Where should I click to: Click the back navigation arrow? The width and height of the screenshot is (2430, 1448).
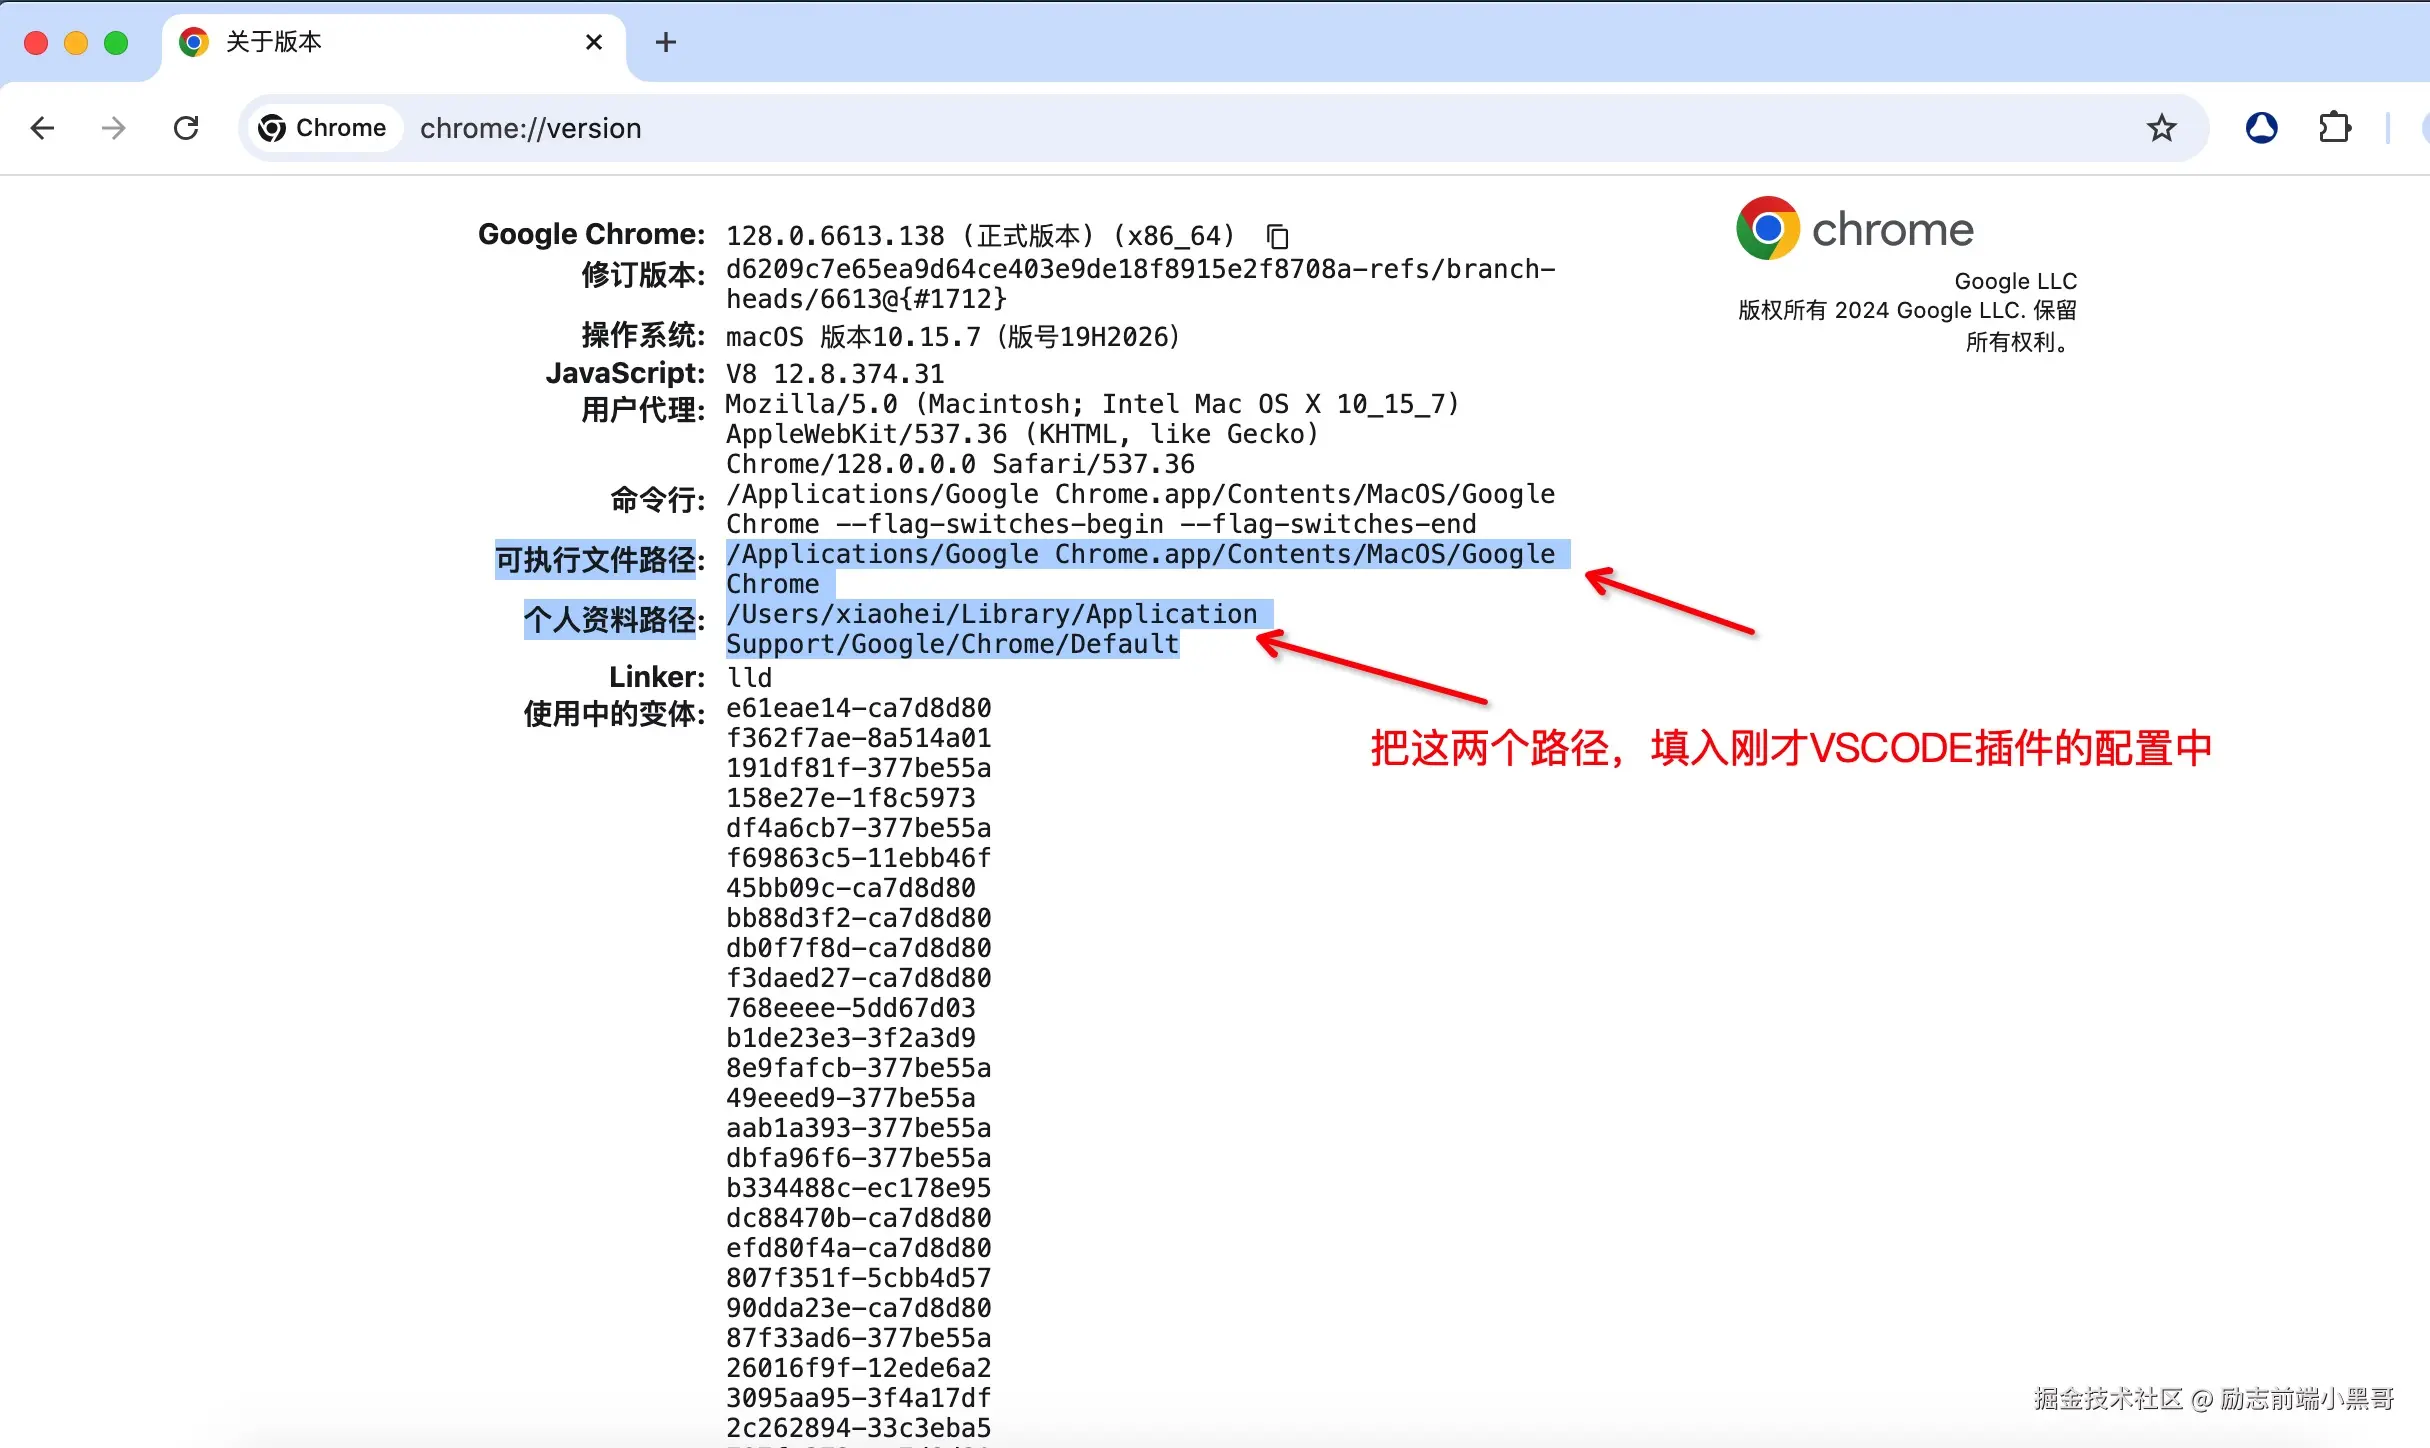pos(42,128)
